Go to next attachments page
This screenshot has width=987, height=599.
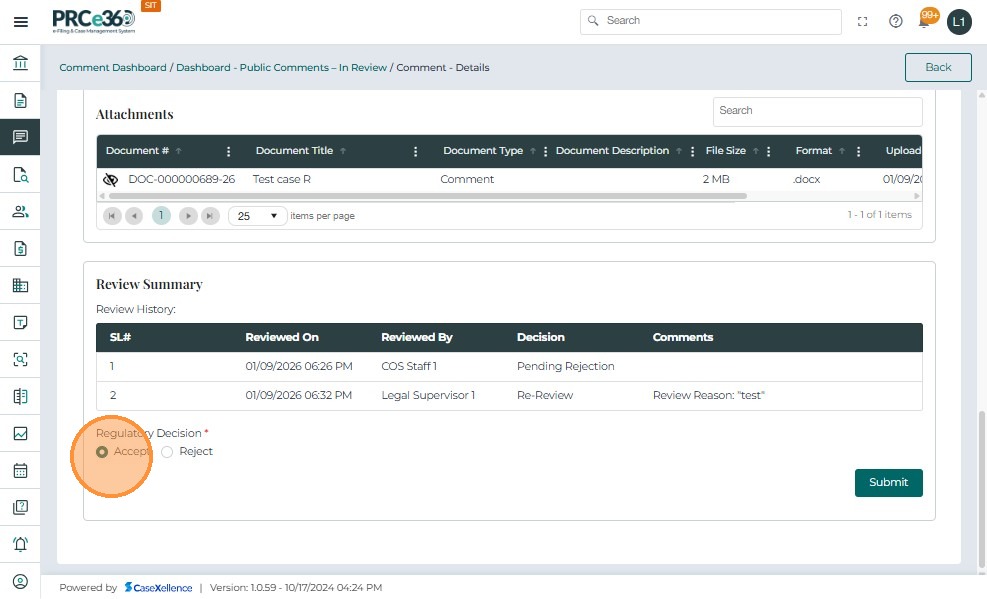188,216
